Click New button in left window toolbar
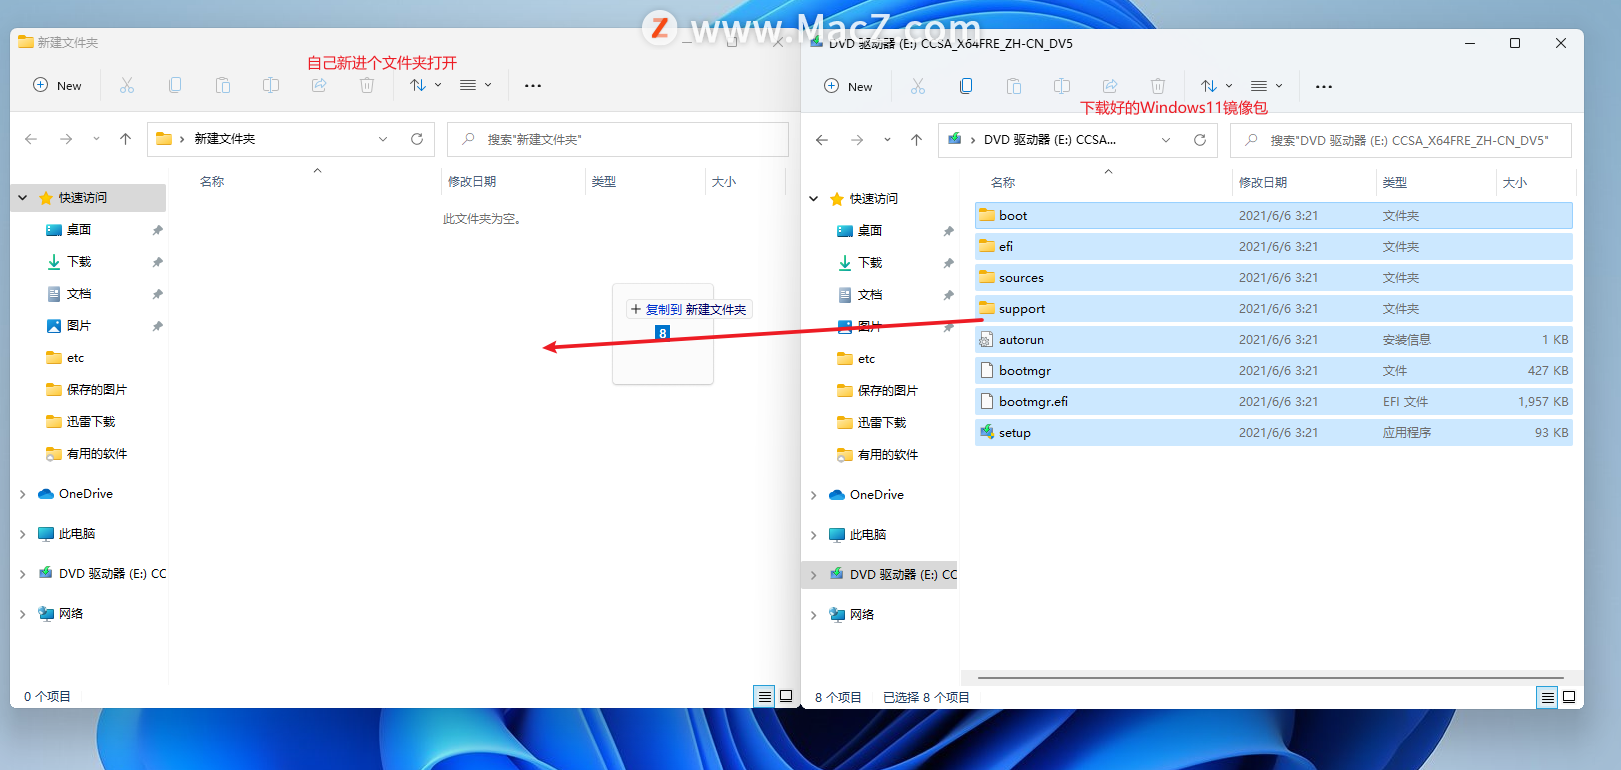The width and height of the screenshot is (1621, 770). [x=58, y=85]
